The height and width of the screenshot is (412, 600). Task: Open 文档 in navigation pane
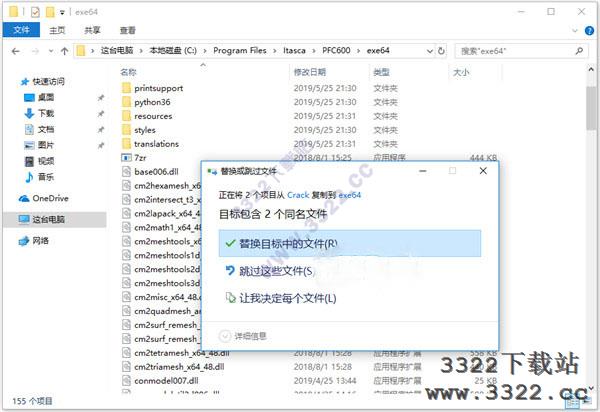click(46, 130)
